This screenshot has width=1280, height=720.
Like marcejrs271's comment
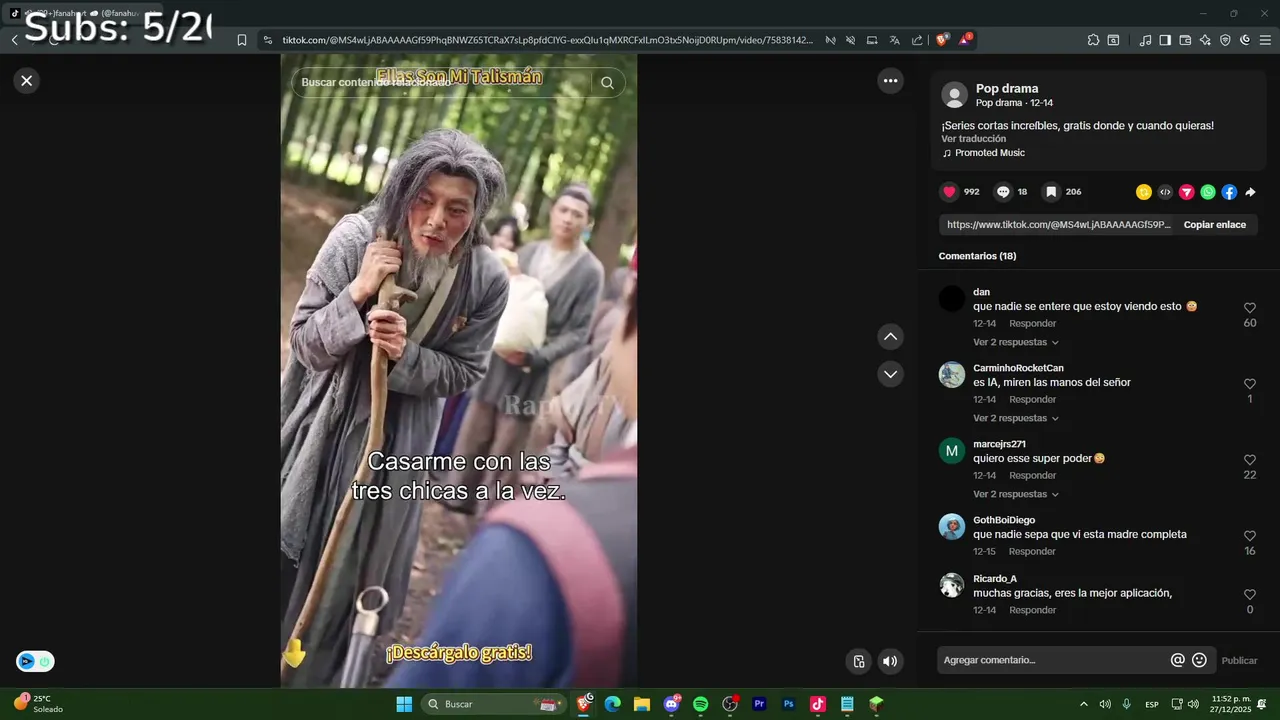1249,460
